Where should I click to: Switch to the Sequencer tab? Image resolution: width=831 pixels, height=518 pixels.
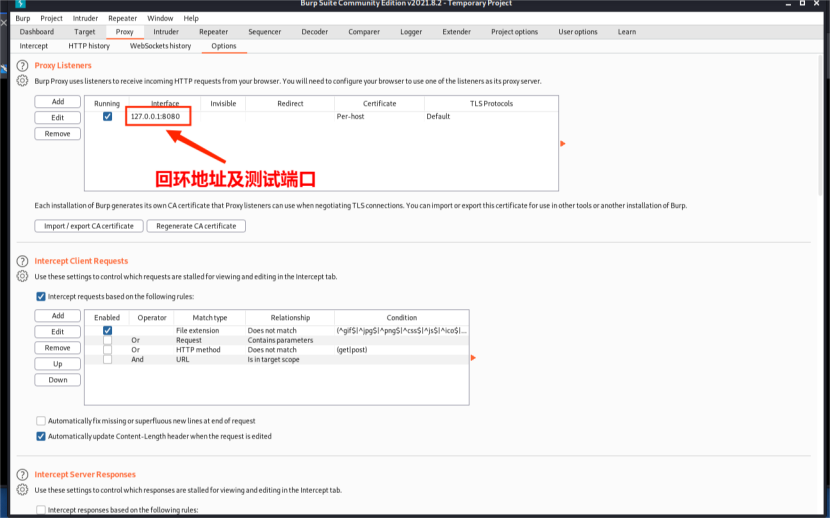pos(264,32)
